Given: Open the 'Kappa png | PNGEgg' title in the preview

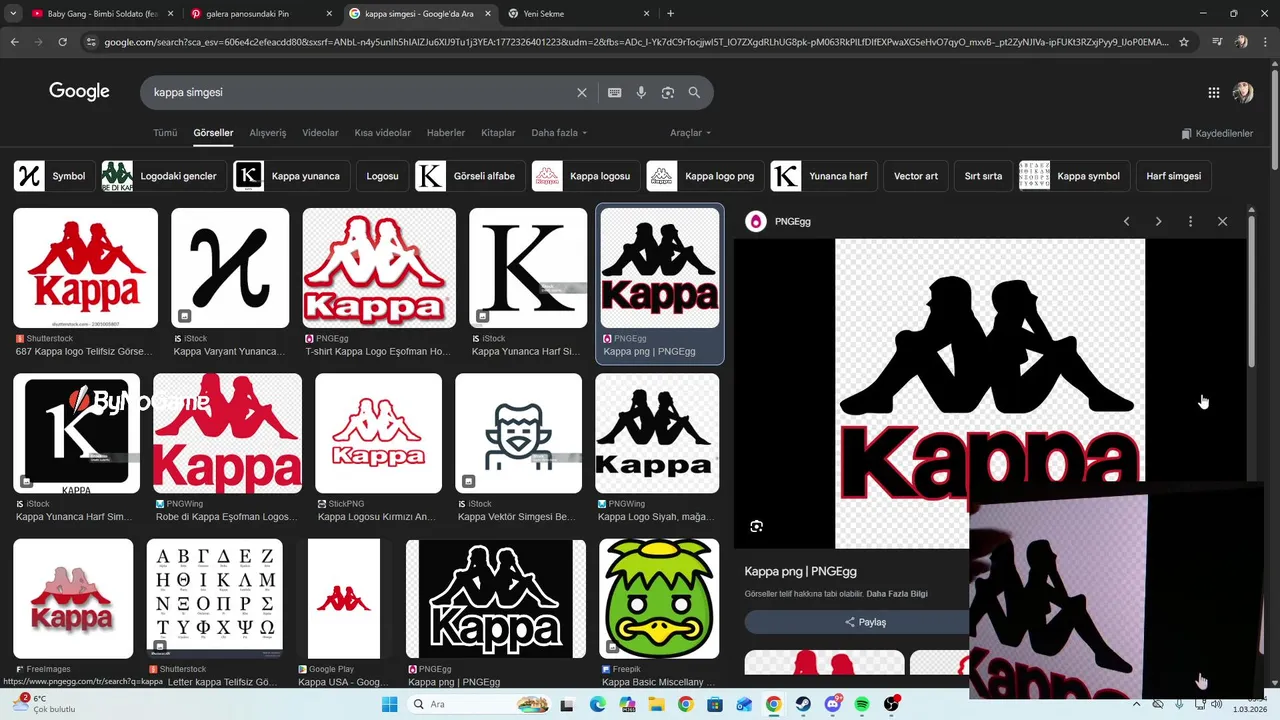Looking at the screenshot, I should pos(800,572).
